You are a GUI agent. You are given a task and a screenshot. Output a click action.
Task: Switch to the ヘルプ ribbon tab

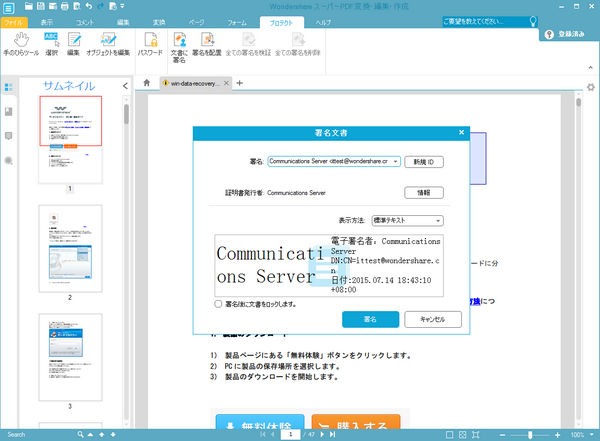pos(323,23)
